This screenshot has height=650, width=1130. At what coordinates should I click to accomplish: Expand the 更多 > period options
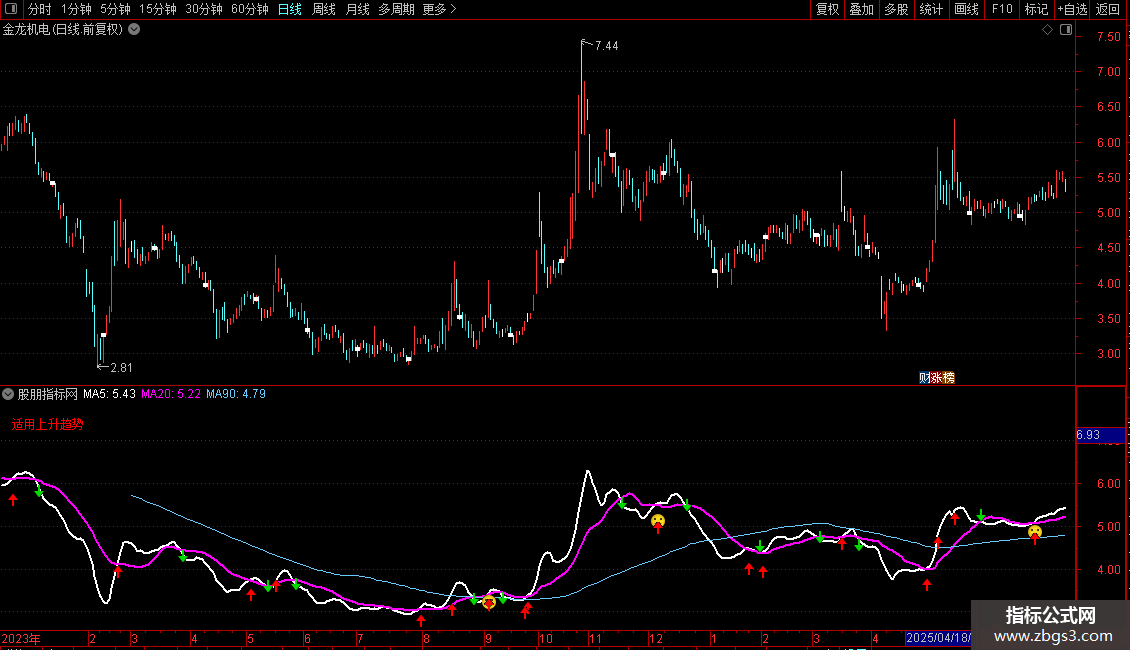coord(439,9)
